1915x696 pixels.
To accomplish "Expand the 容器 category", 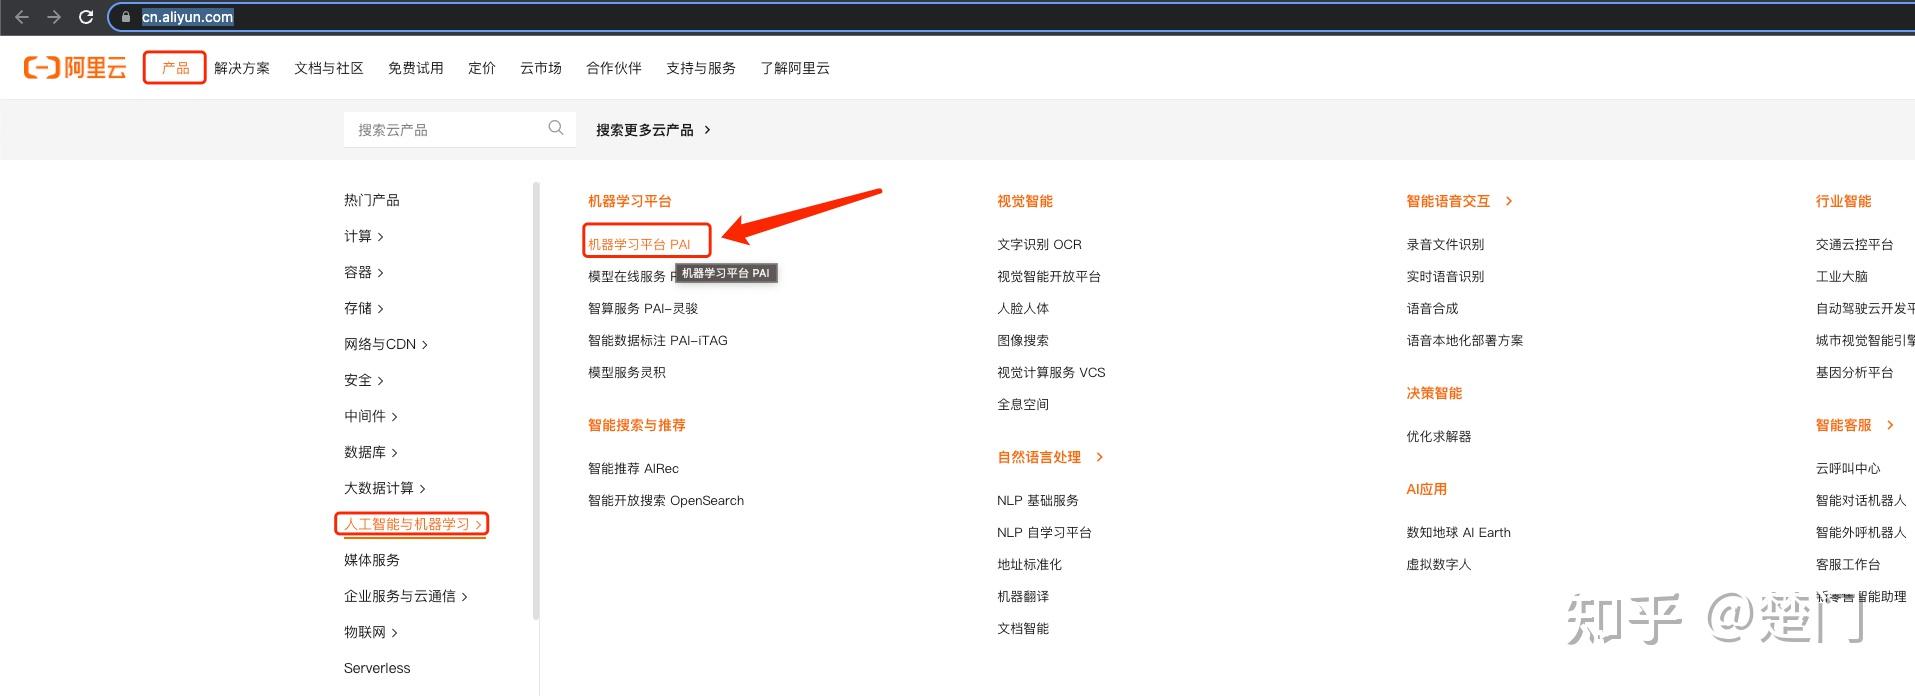I will point(364,272).
